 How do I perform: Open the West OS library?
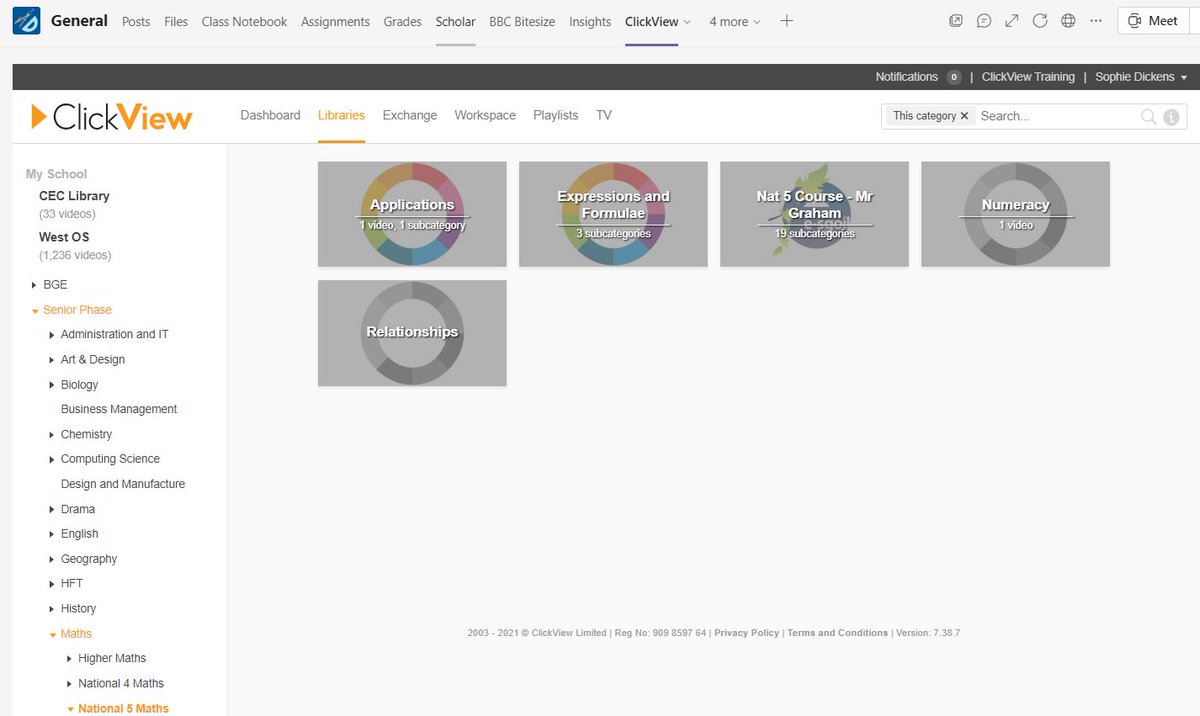pos(64,237)
